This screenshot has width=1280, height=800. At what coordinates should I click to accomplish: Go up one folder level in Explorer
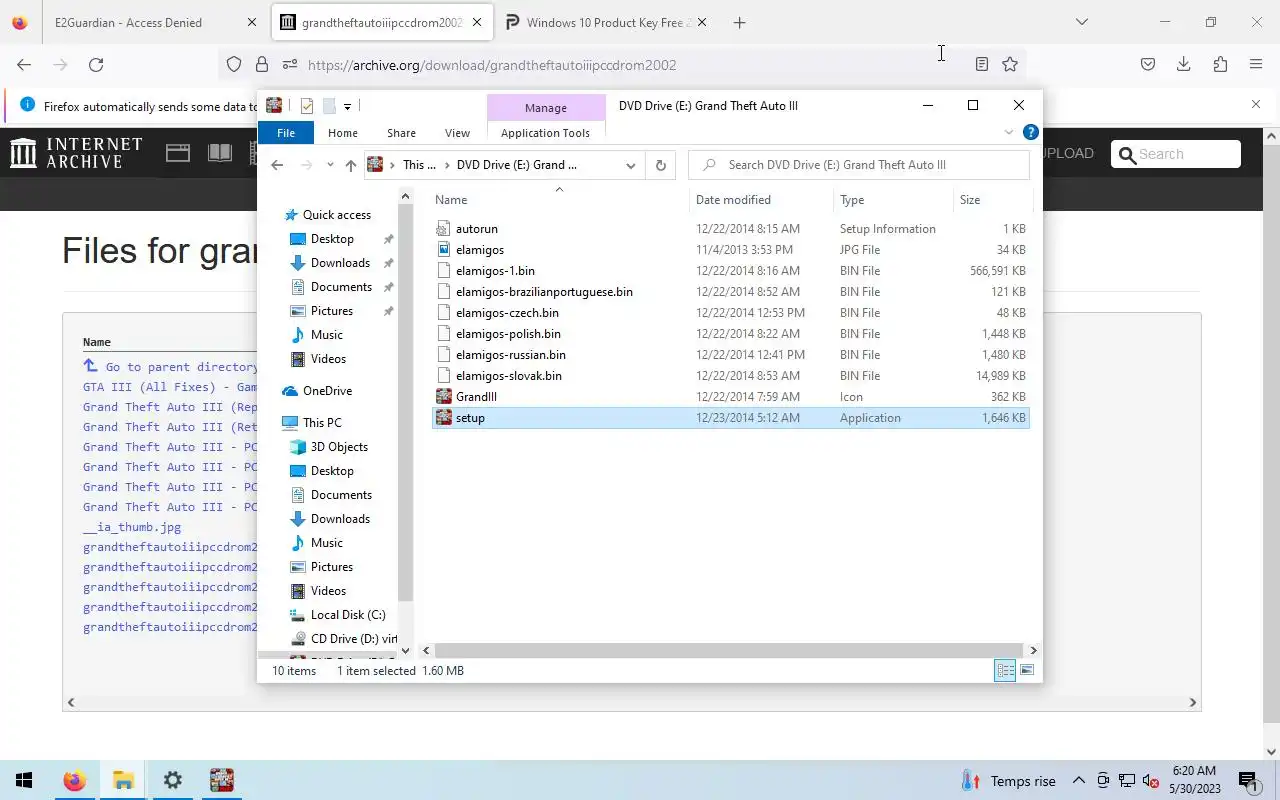(x=350, y=165)
